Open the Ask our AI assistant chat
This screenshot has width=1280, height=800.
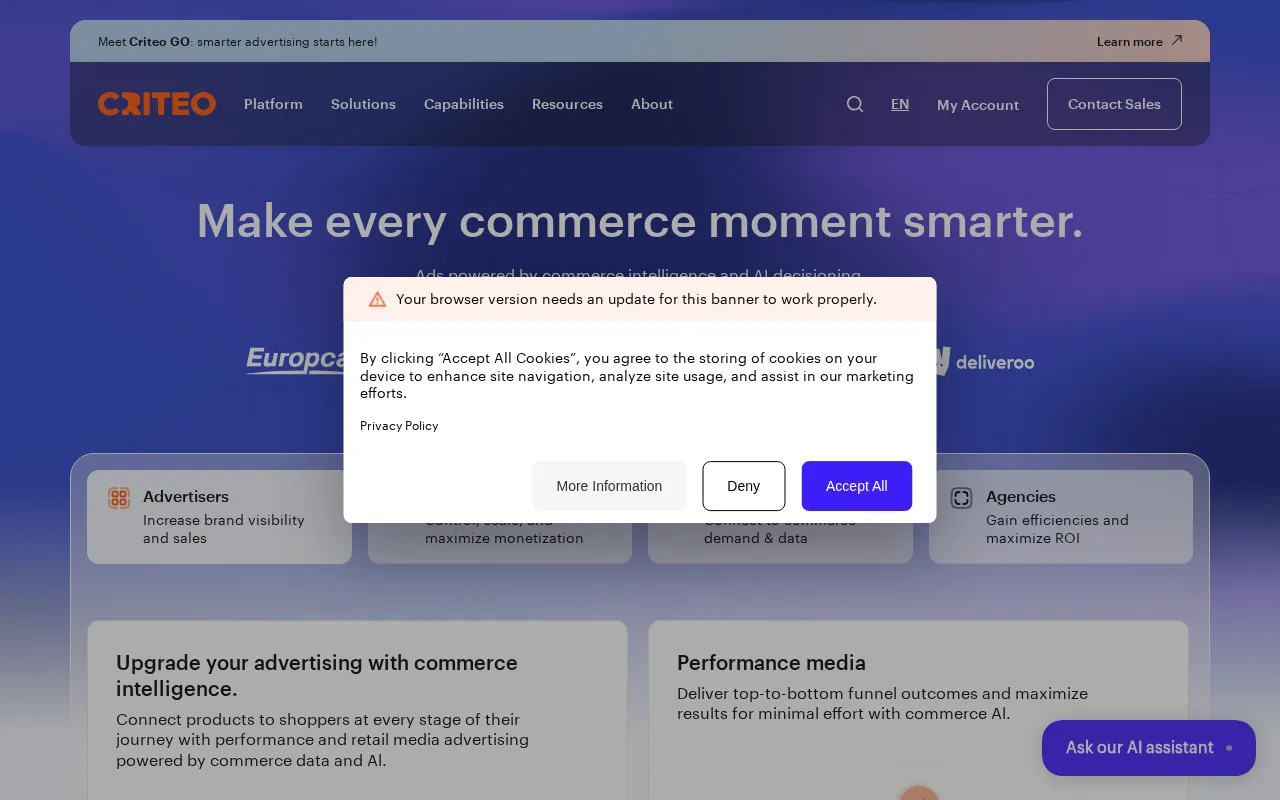click(x=1149, y=748)
